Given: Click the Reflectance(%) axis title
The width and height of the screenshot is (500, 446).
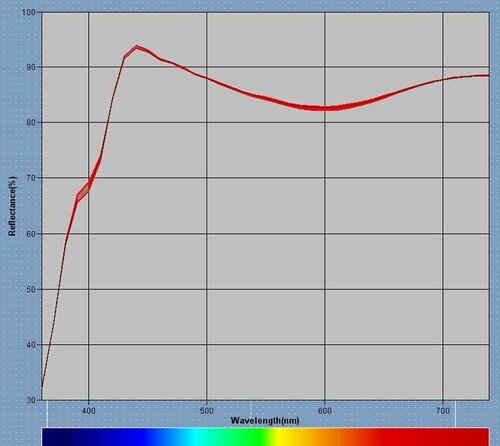Looking at the screenshot, I should click(12, 206).
